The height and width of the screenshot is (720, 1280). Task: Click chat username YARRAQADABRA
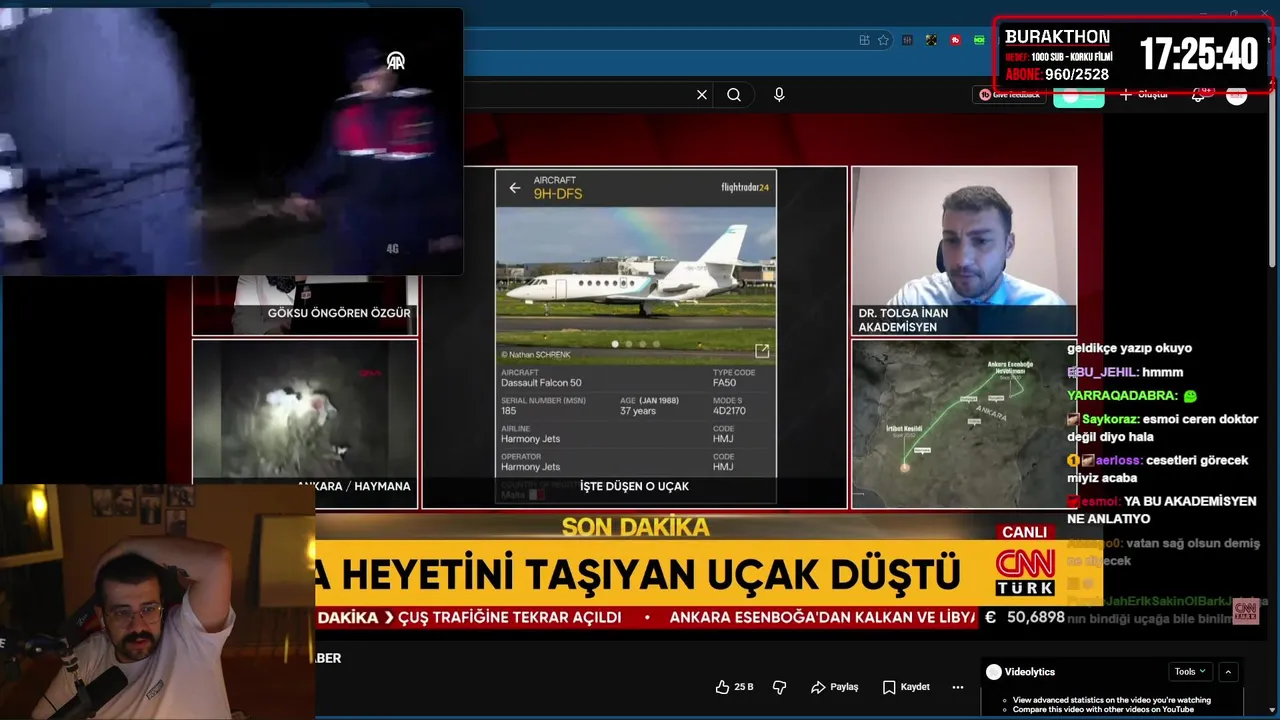[x=1120, y=396]
